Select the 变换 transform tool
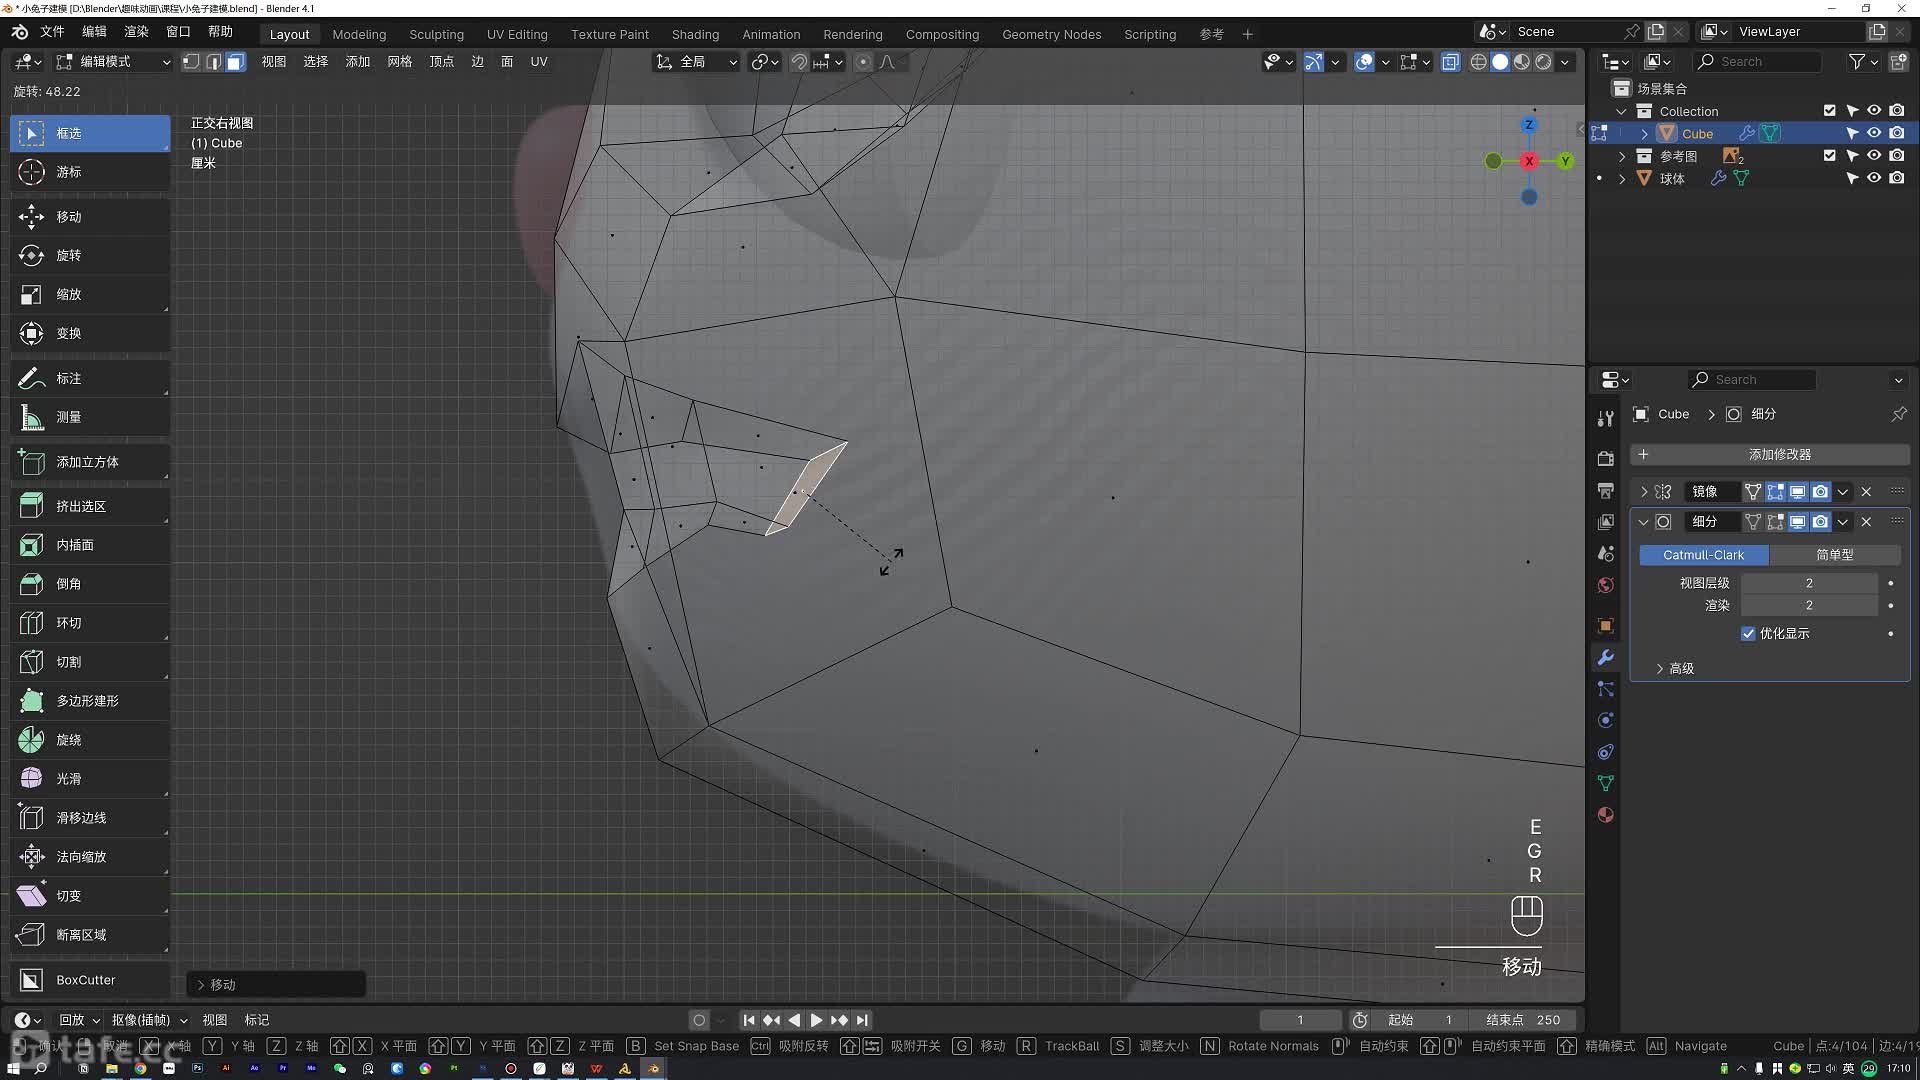The height and width of the screenshot is (1080, 1920). [90, 334]
